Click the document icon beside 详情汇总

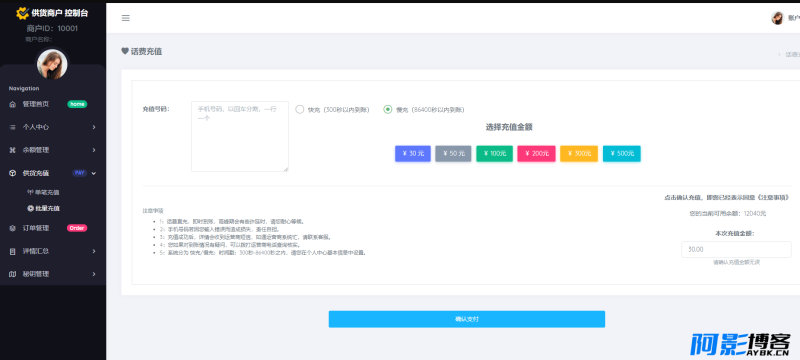pyautogui.click(x=13, y=251)
